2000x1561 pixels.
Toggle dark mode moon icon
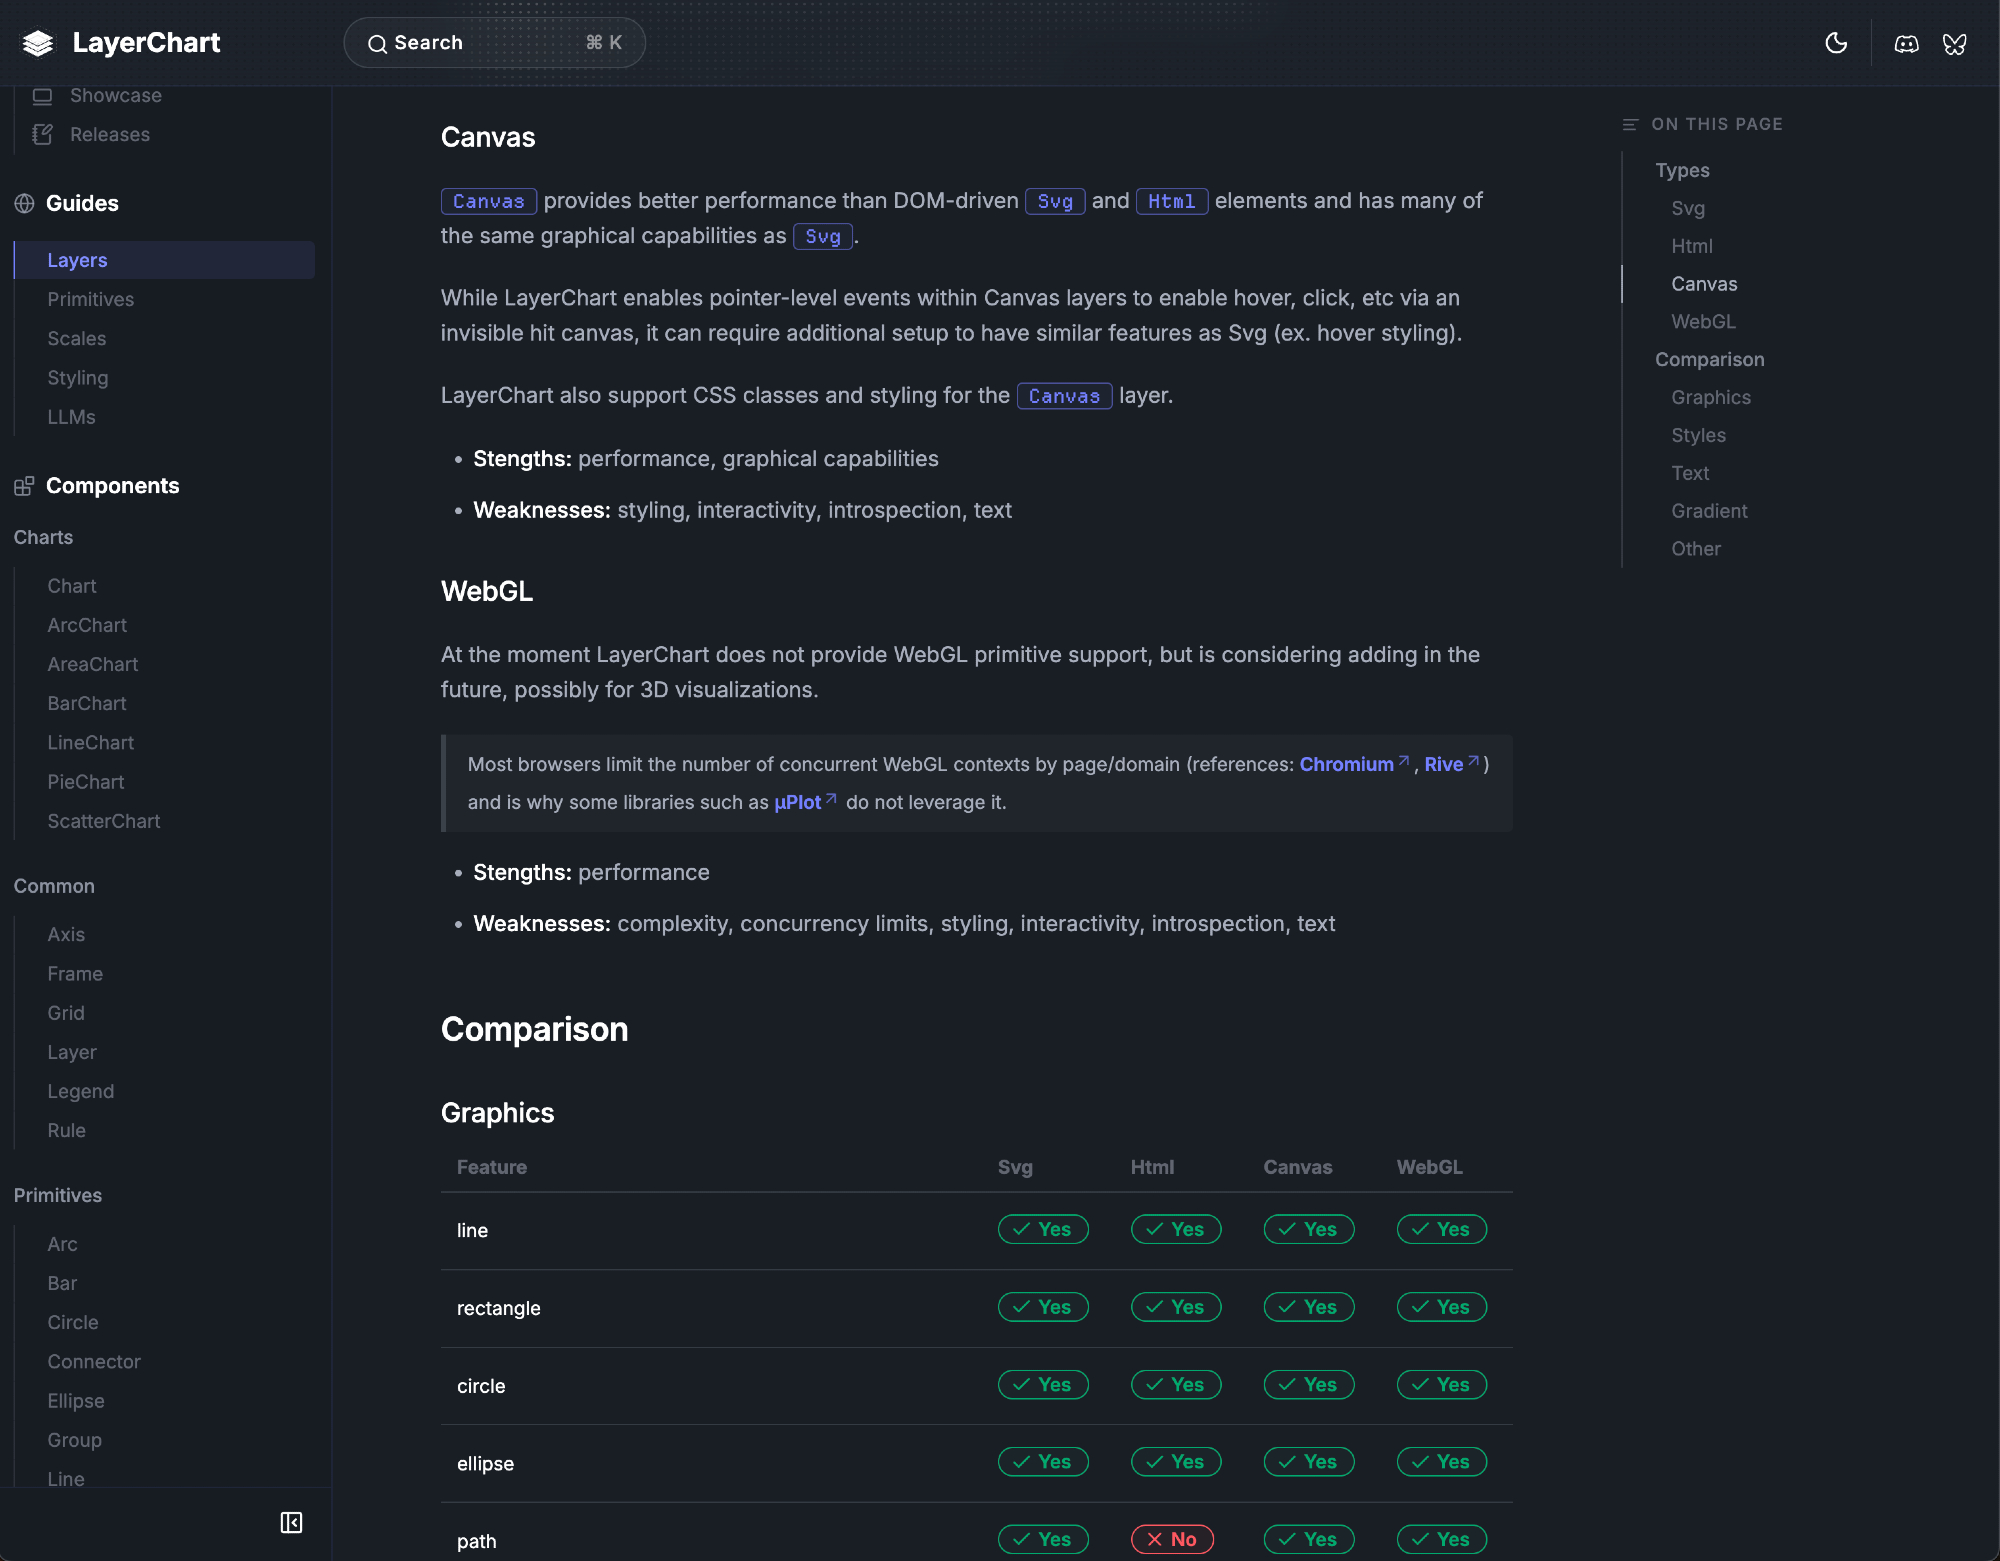point(1836,43)
